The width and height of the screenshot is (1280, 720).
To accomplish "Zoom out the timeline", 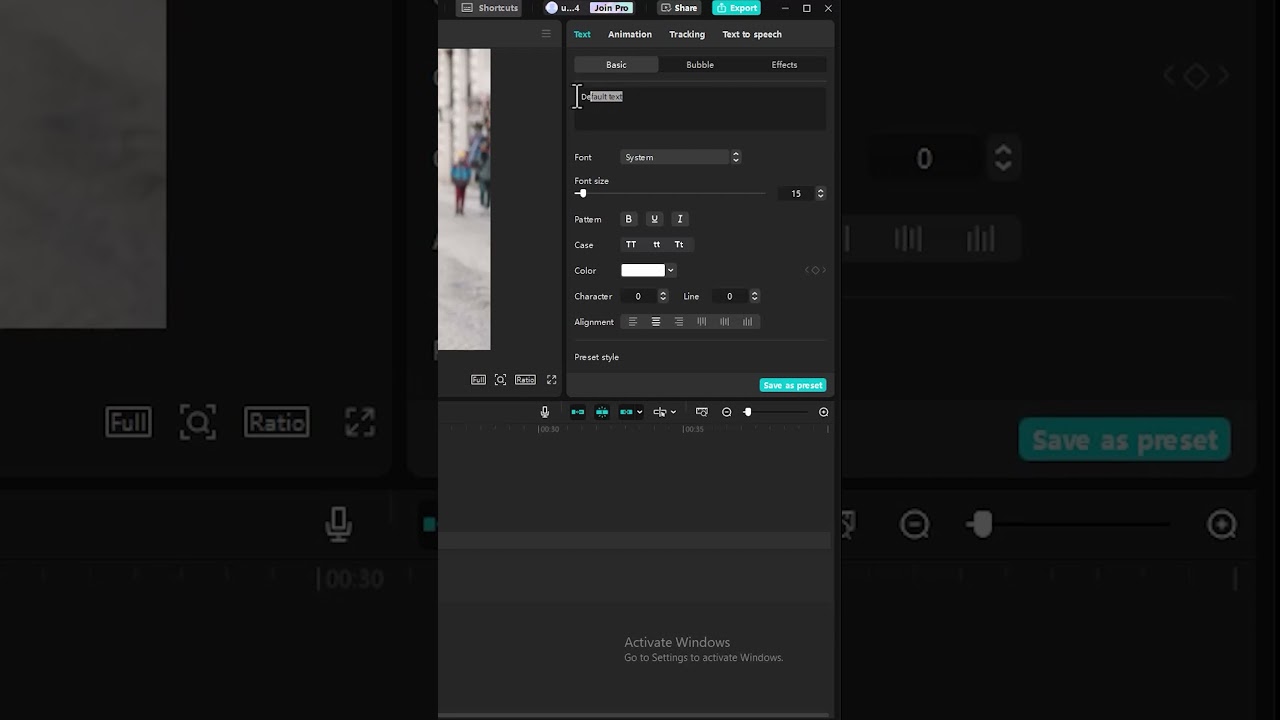I will pyautogui.click(x=727, y=412).
